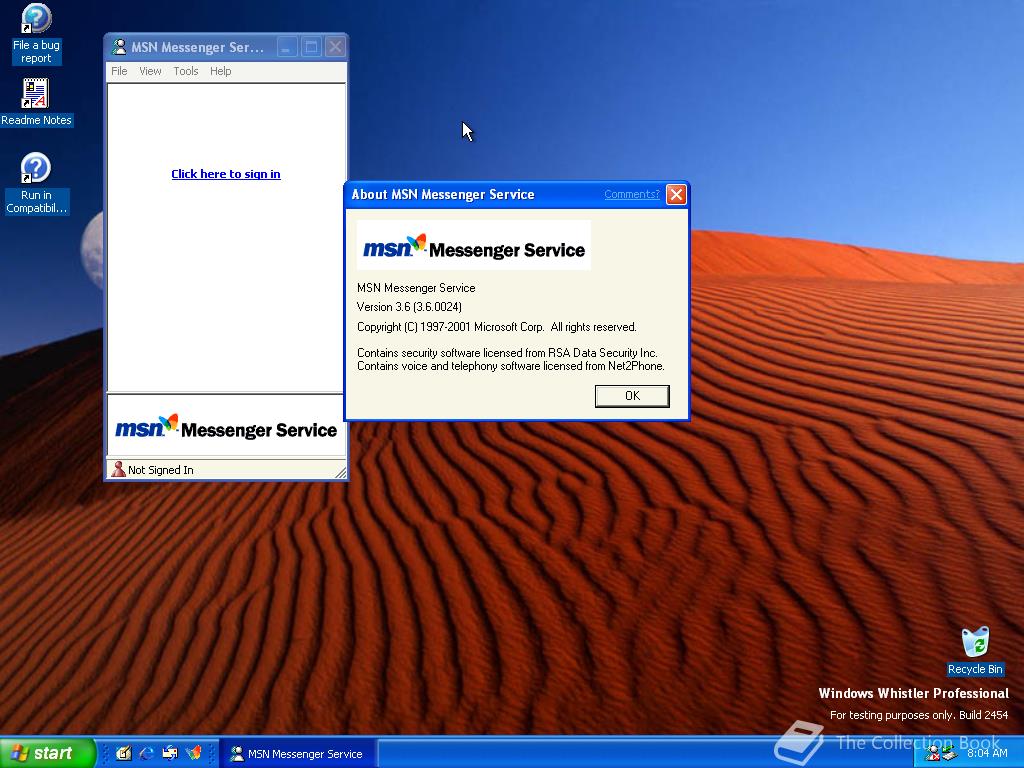This screenshot has width=1024, height=768.
Task: Click the MSN Messenger tray icon
Action: coord(933,754)
